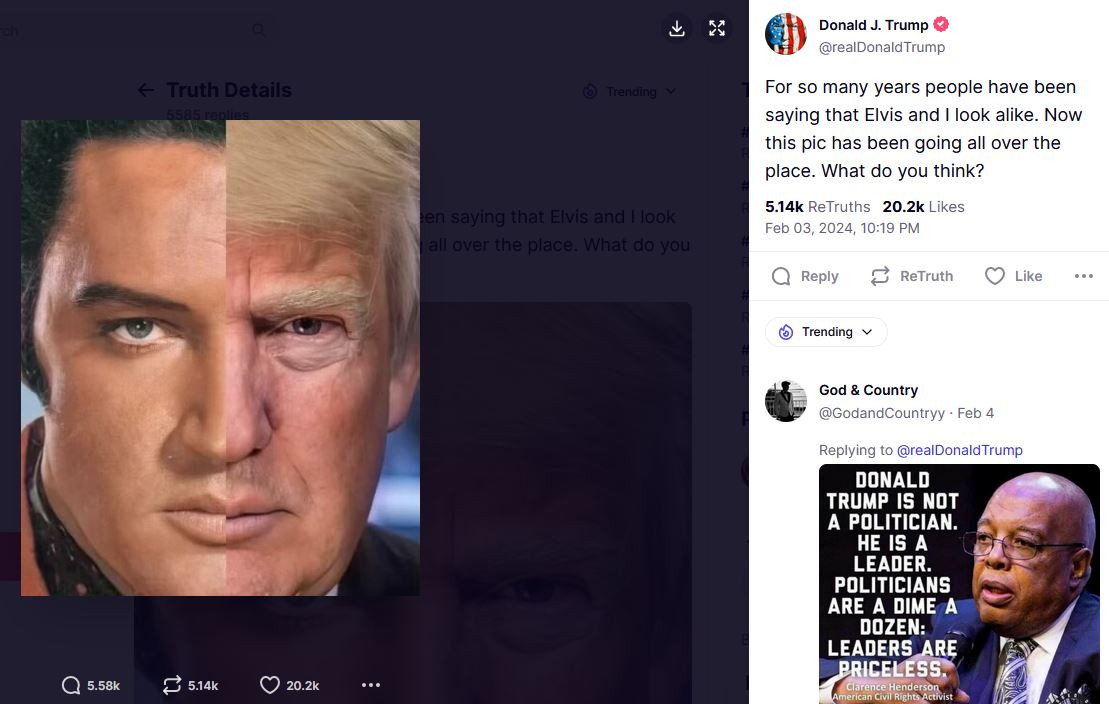Viewport: 1109px width, 704px height.
Task: Open the three-dots menu under the image
Action: coord(371,685)
